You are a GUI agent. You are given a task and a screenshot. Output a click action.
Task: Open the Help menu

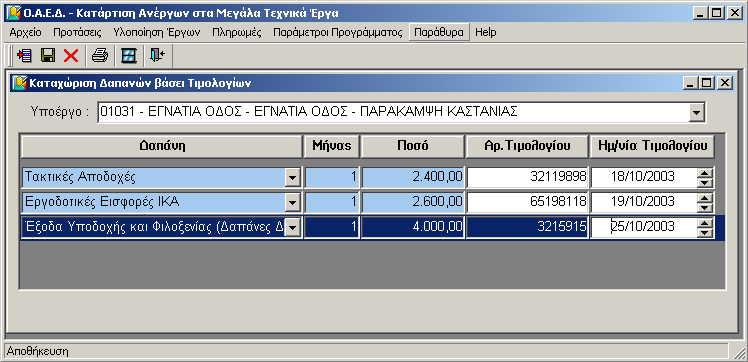(x=486, y=32)
